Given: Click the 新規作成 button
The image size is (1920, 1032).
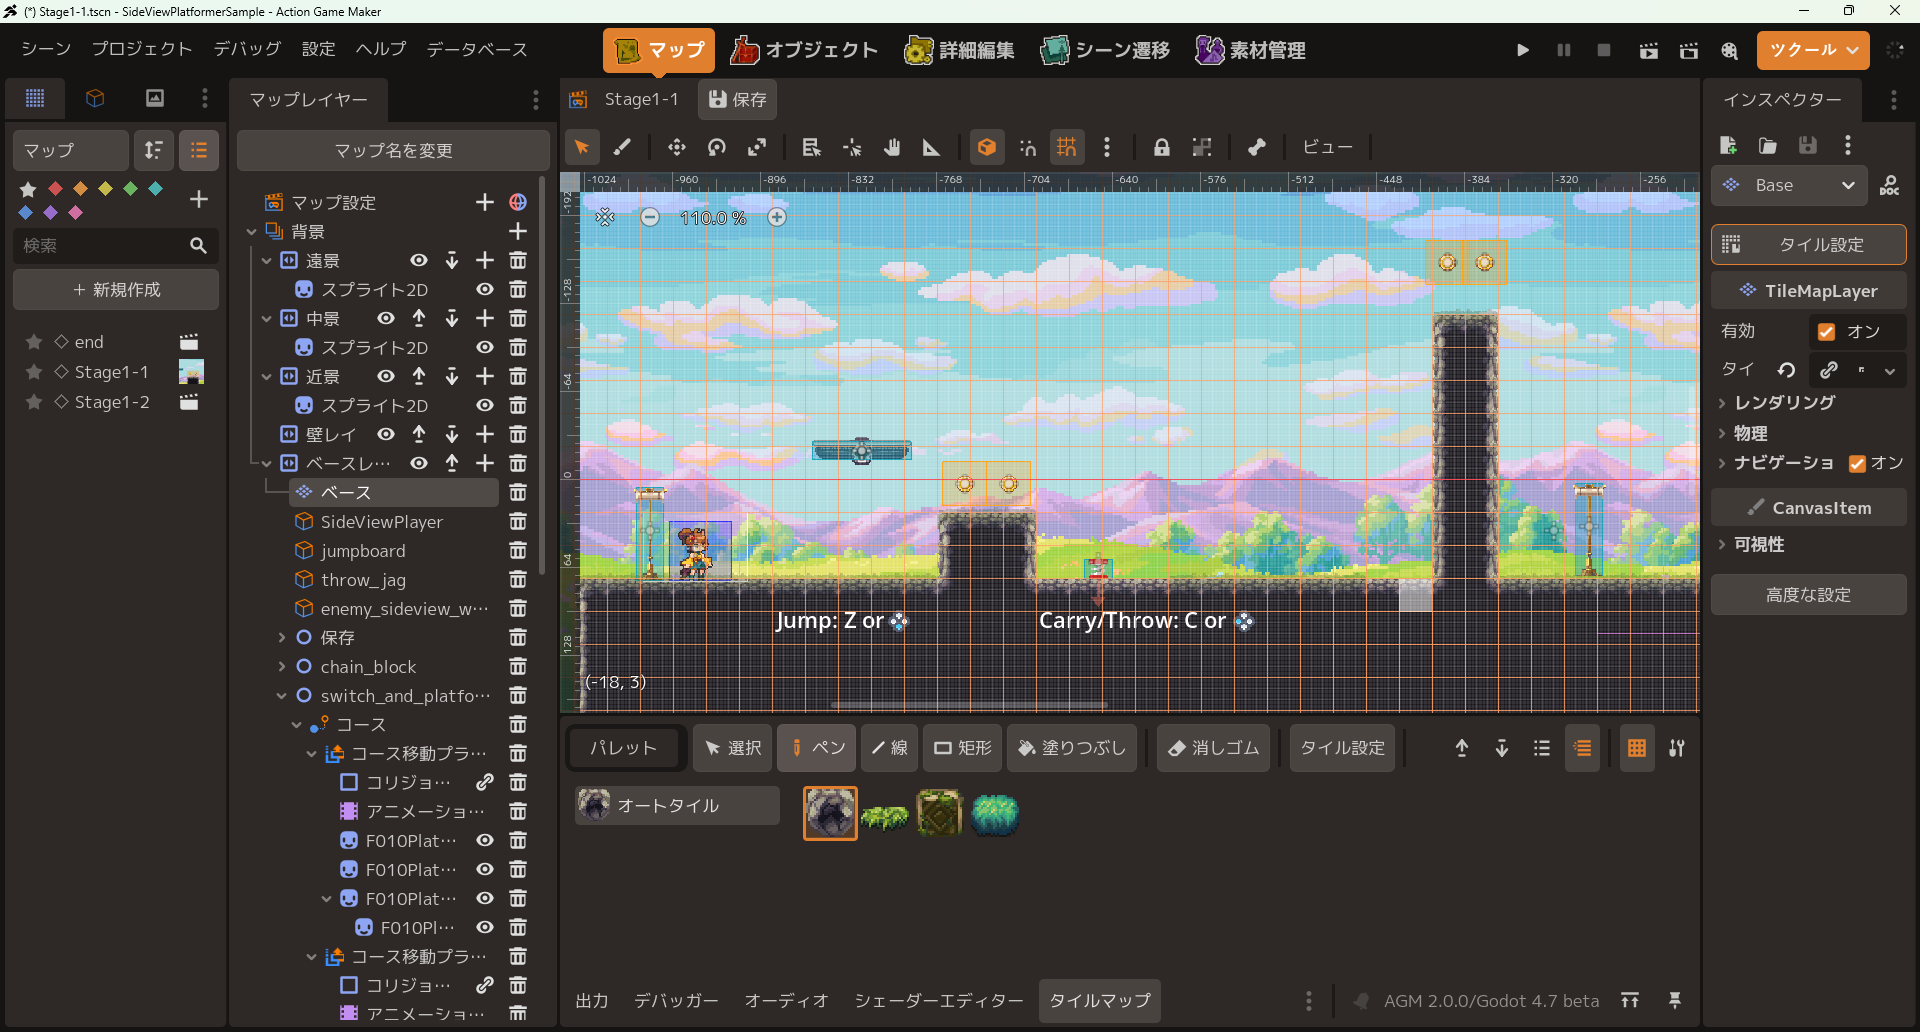Looking at the screenshot, I should (116, 290).
